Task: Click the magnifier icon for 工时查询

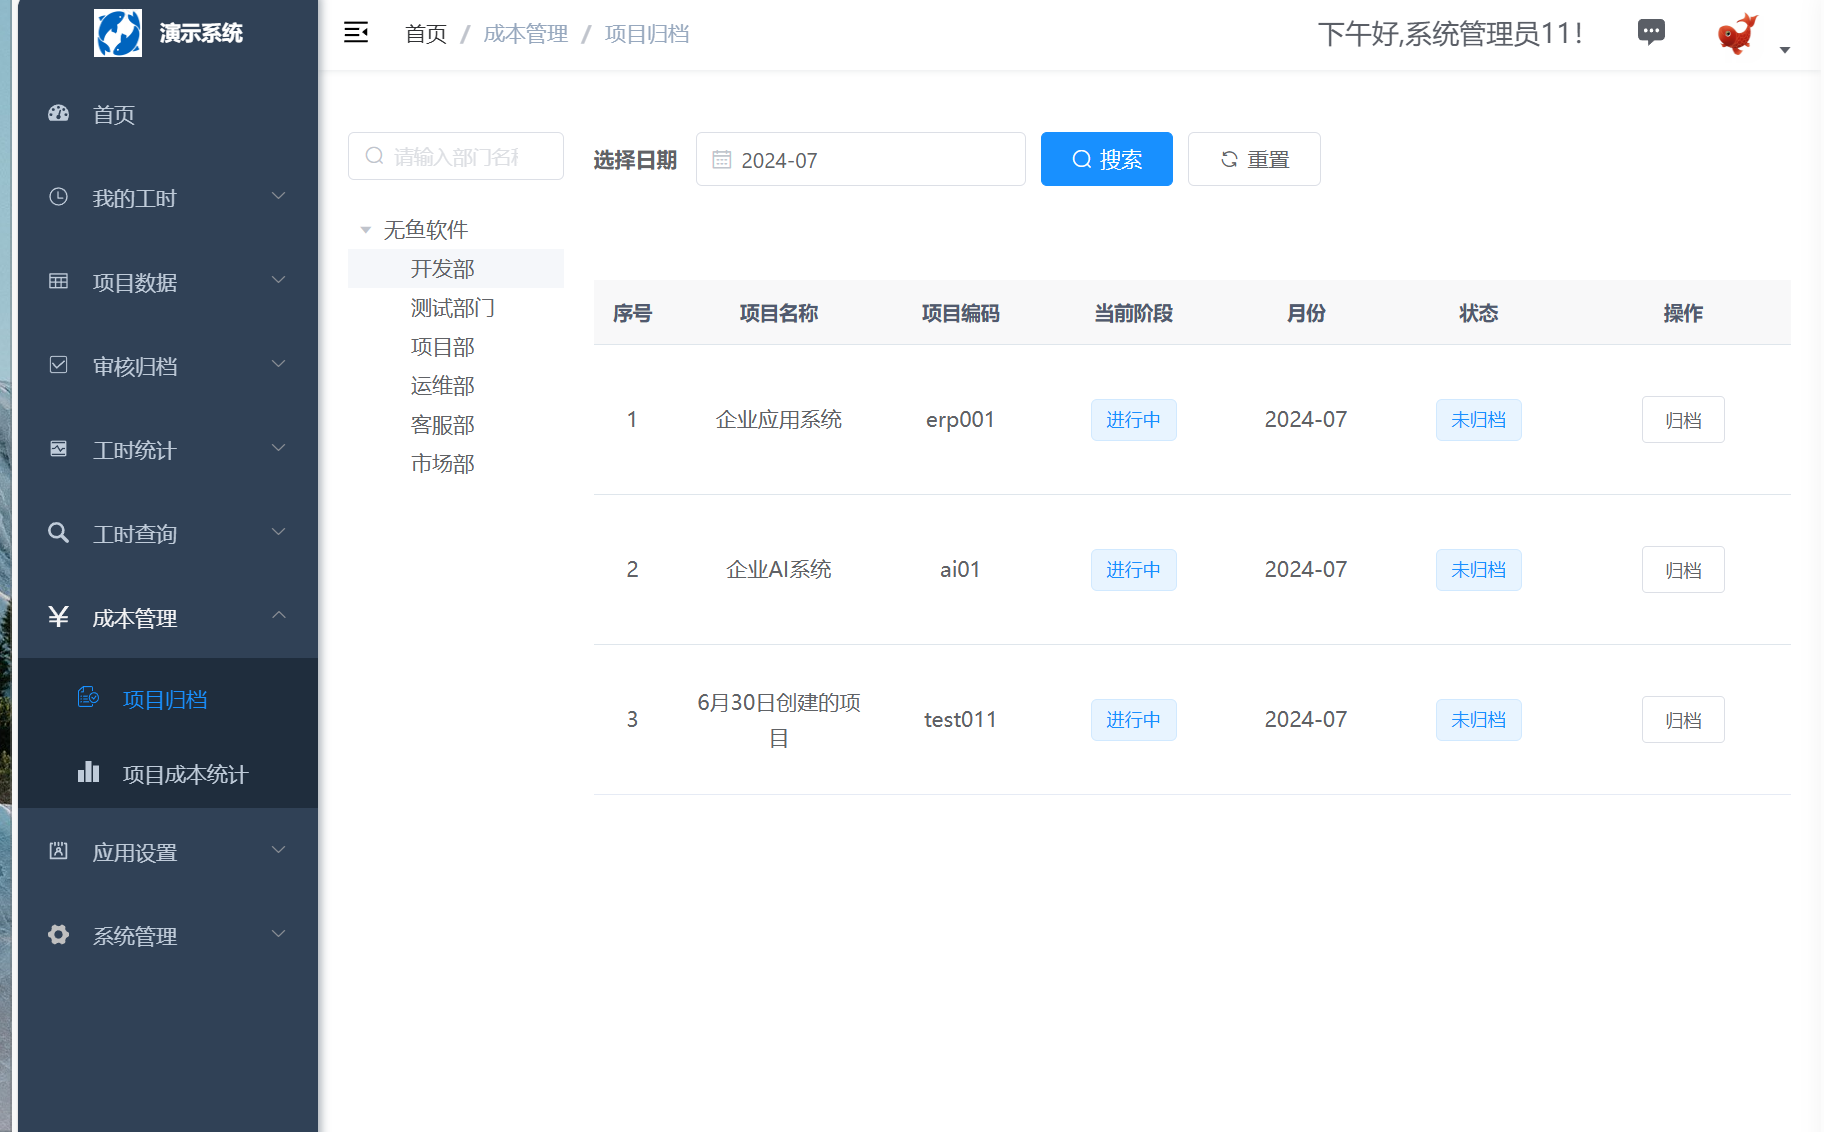Action: 59,533
